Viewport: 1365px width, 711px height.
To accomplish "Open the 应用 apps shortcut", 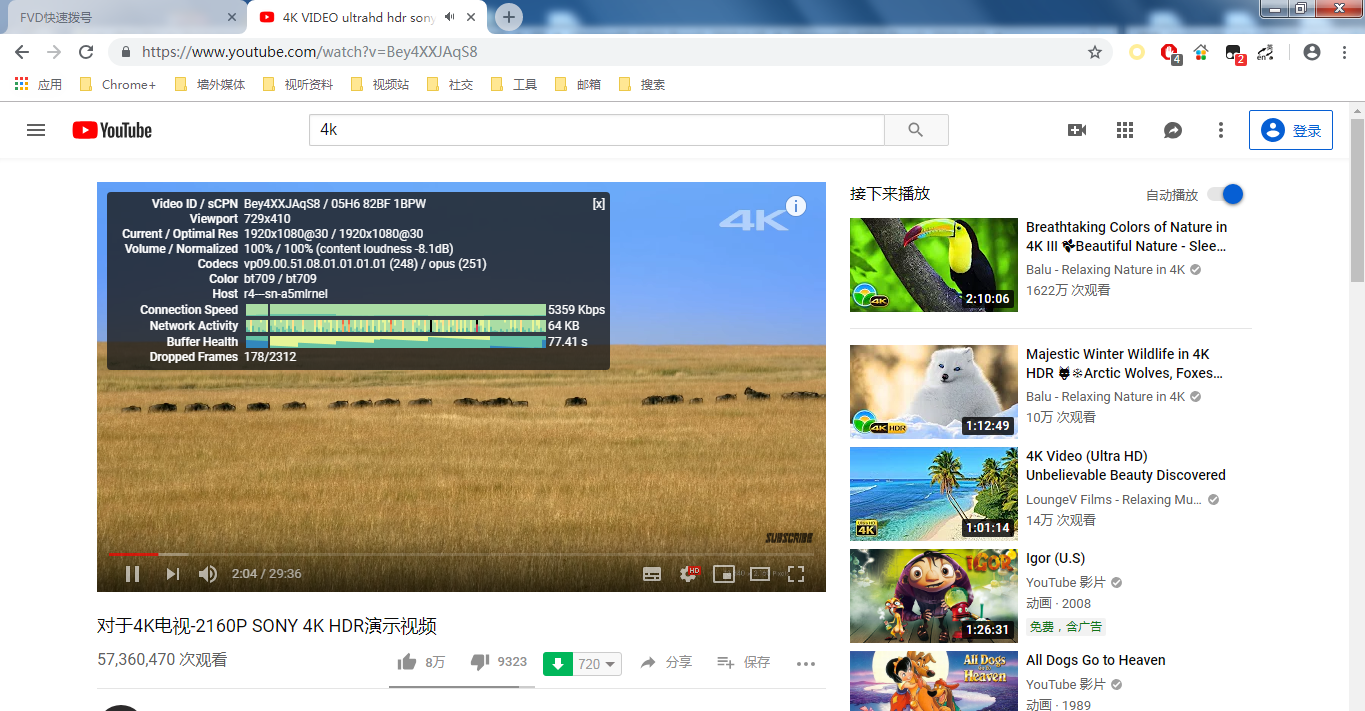I will coord(39,85).
